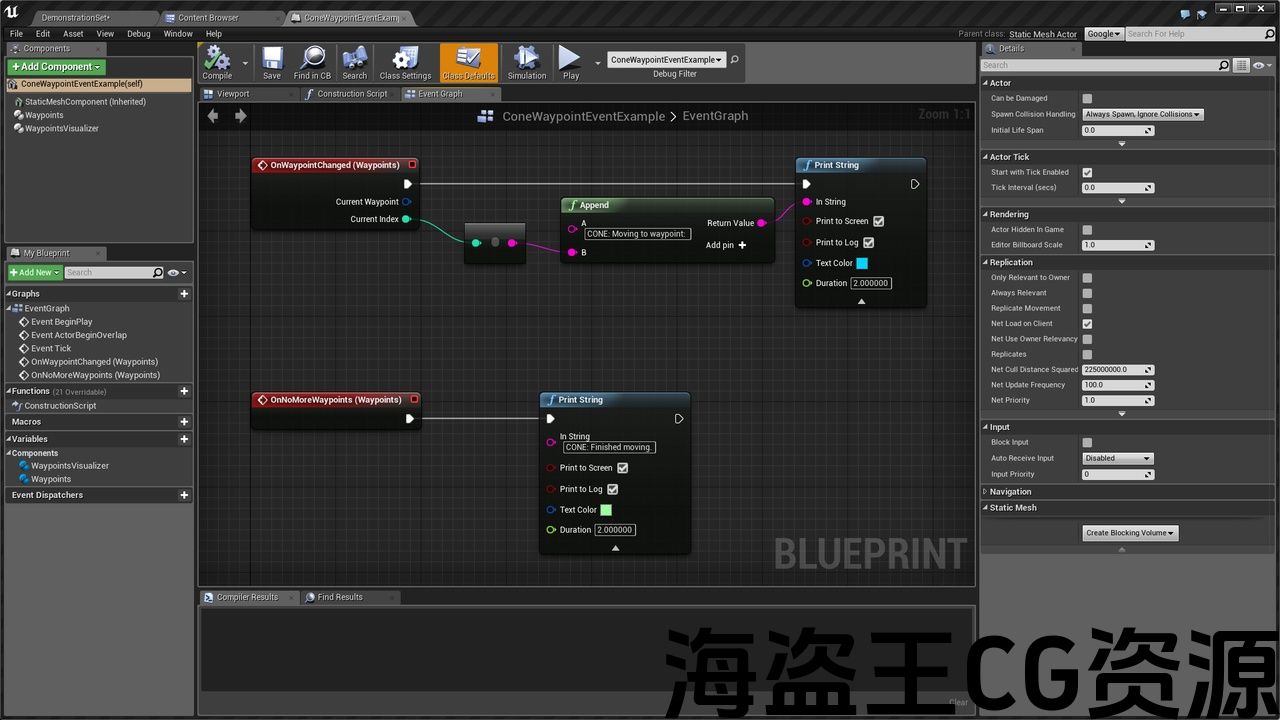The height and width of the screenshot is (720, 1280).
Task: Click the Compile toolbar icon
Action: (217, 62)
